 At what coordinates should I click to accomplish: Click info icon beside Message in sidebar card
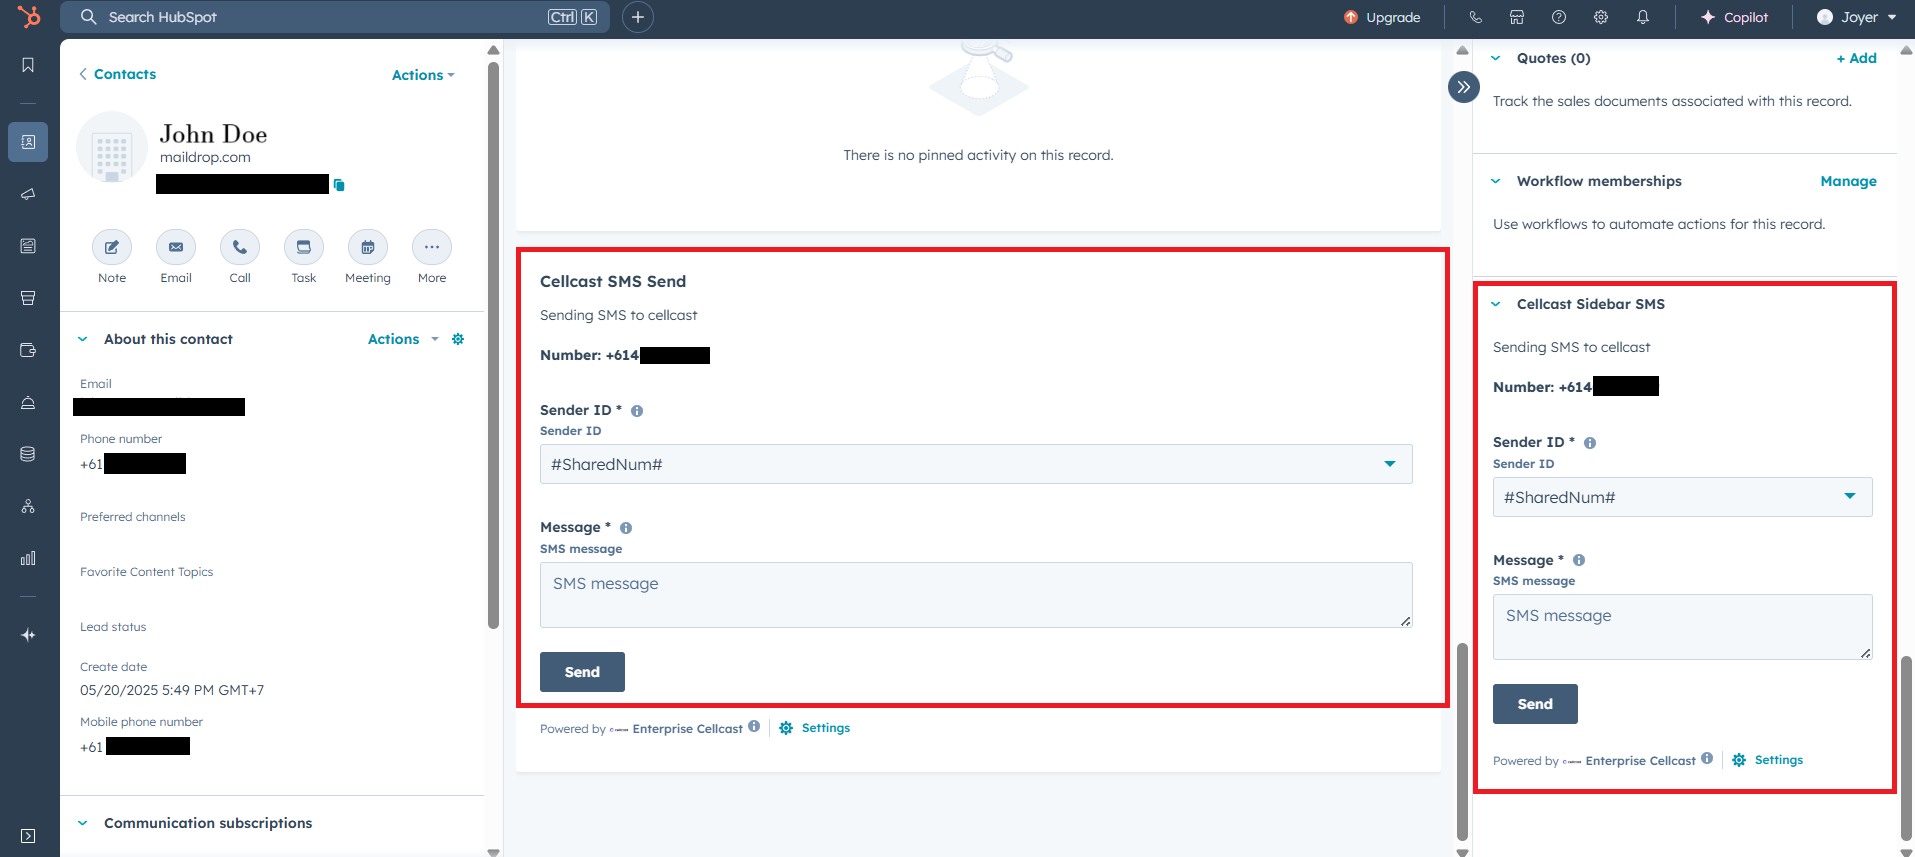(1579, 560)
